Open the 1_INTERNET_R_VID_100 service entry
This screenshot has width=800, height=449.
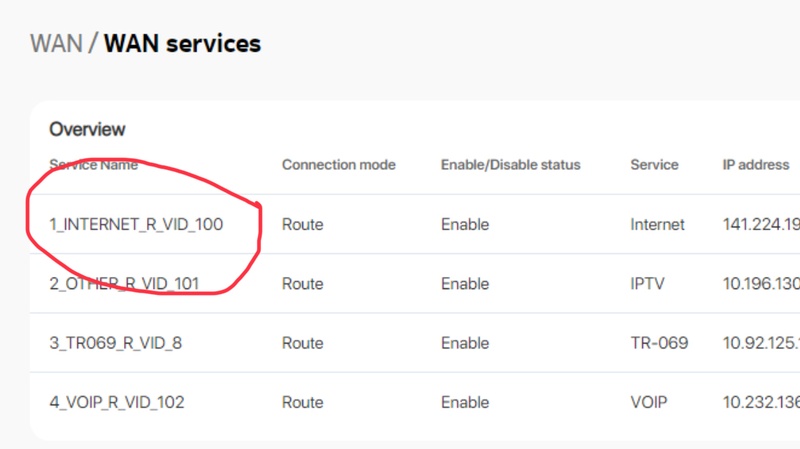[x=137, y=224]
